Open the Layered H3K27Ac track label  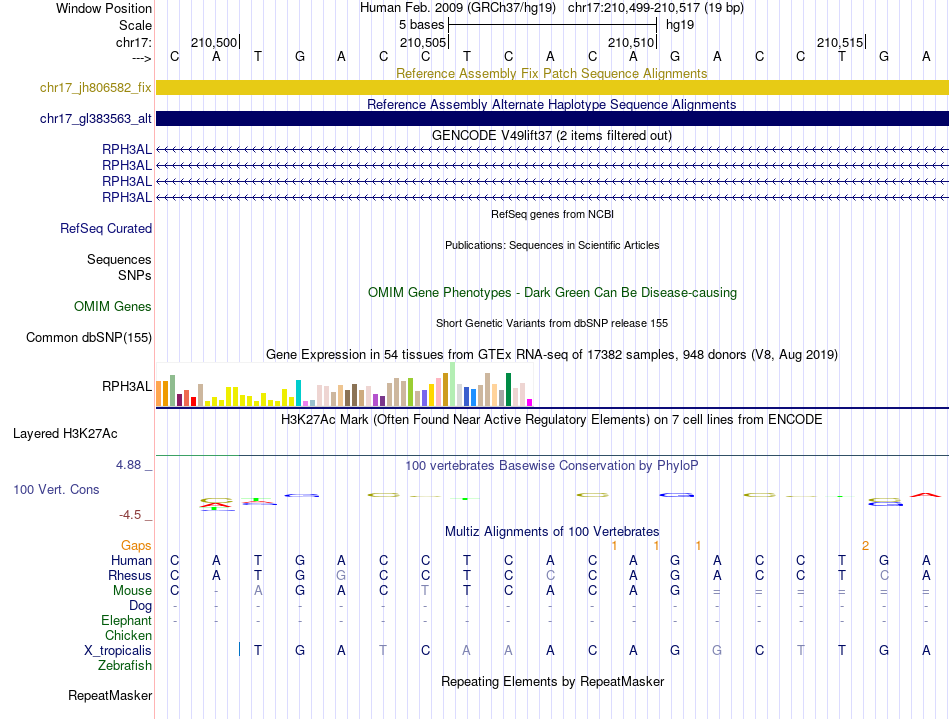click(65, 434)
